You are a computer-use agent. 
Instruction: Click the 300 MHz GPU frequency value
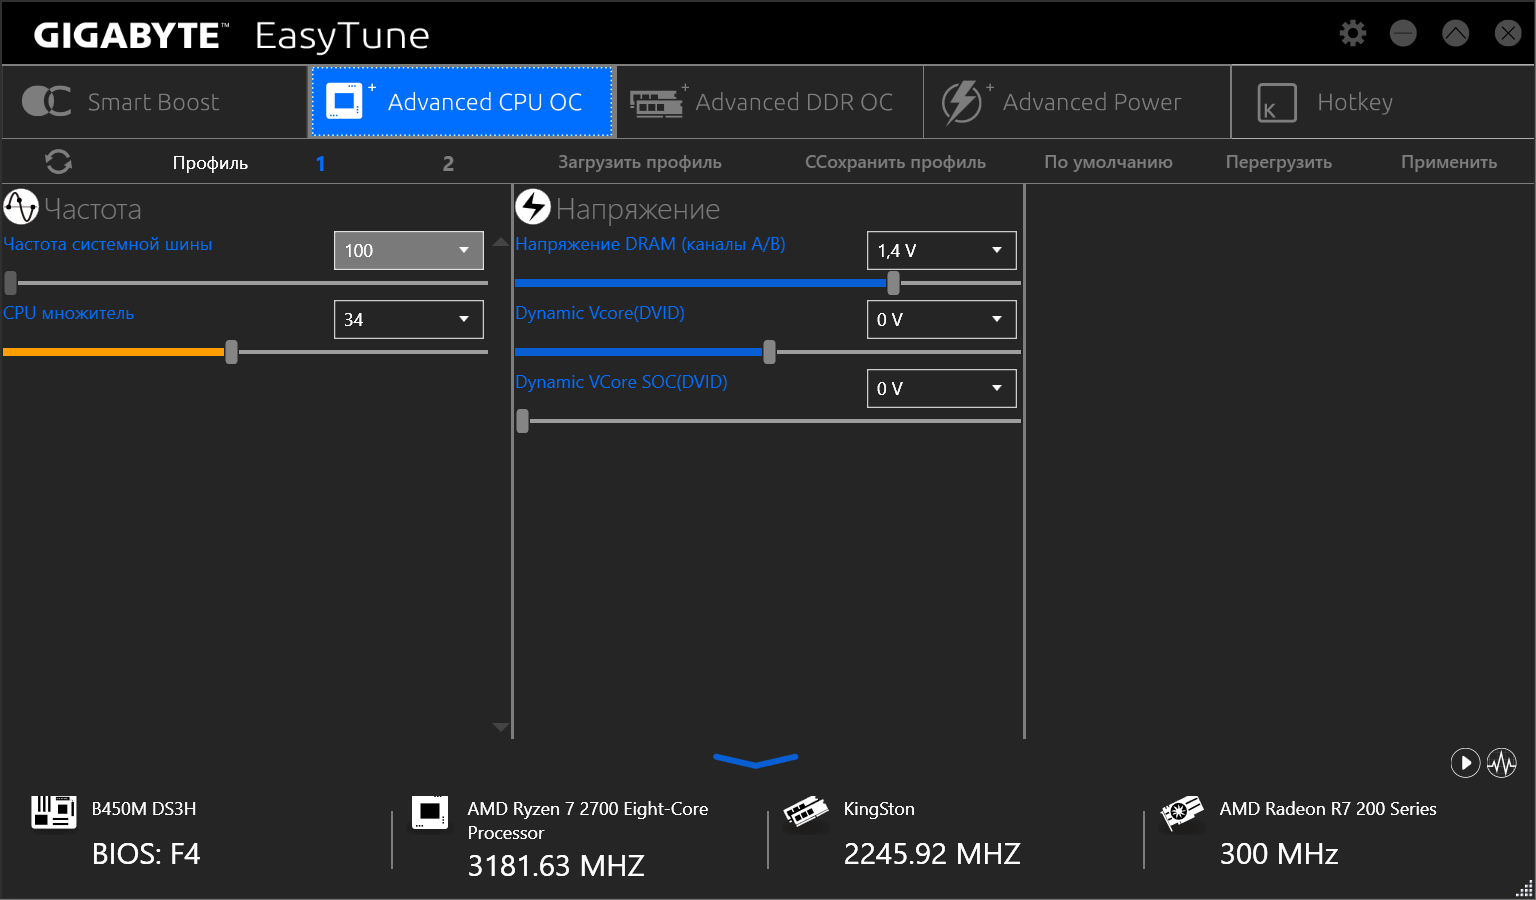1279,854
